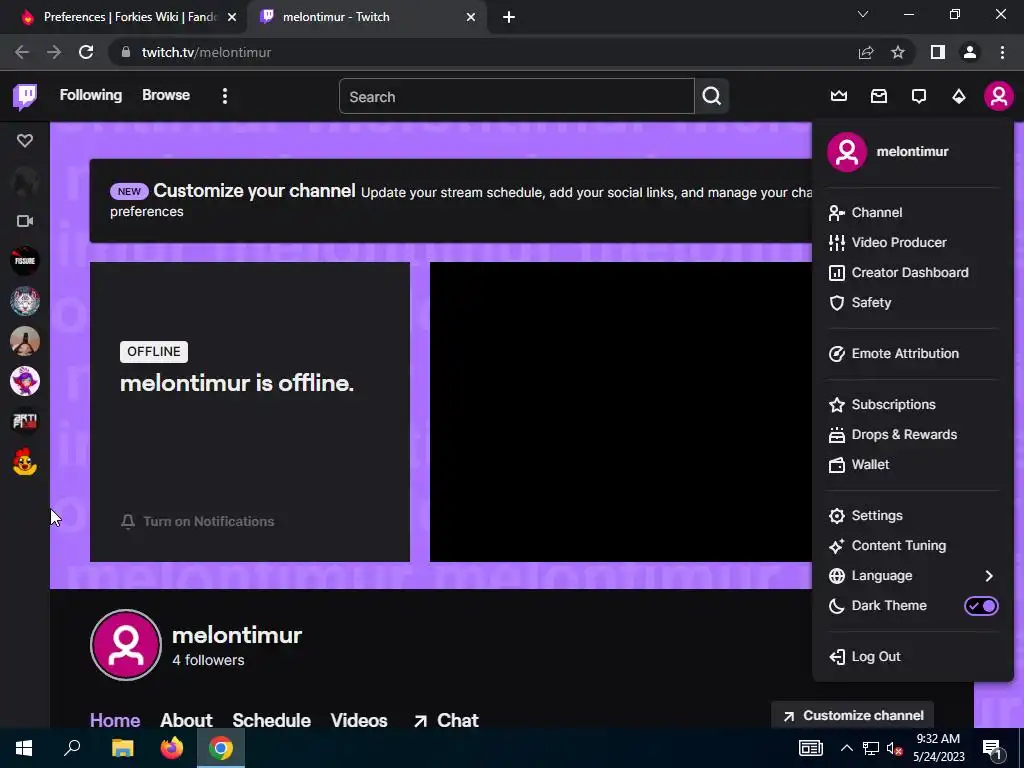Open the tab search dropdown arrow
Screen dimensions: 1024x768
tap(863, 14)
